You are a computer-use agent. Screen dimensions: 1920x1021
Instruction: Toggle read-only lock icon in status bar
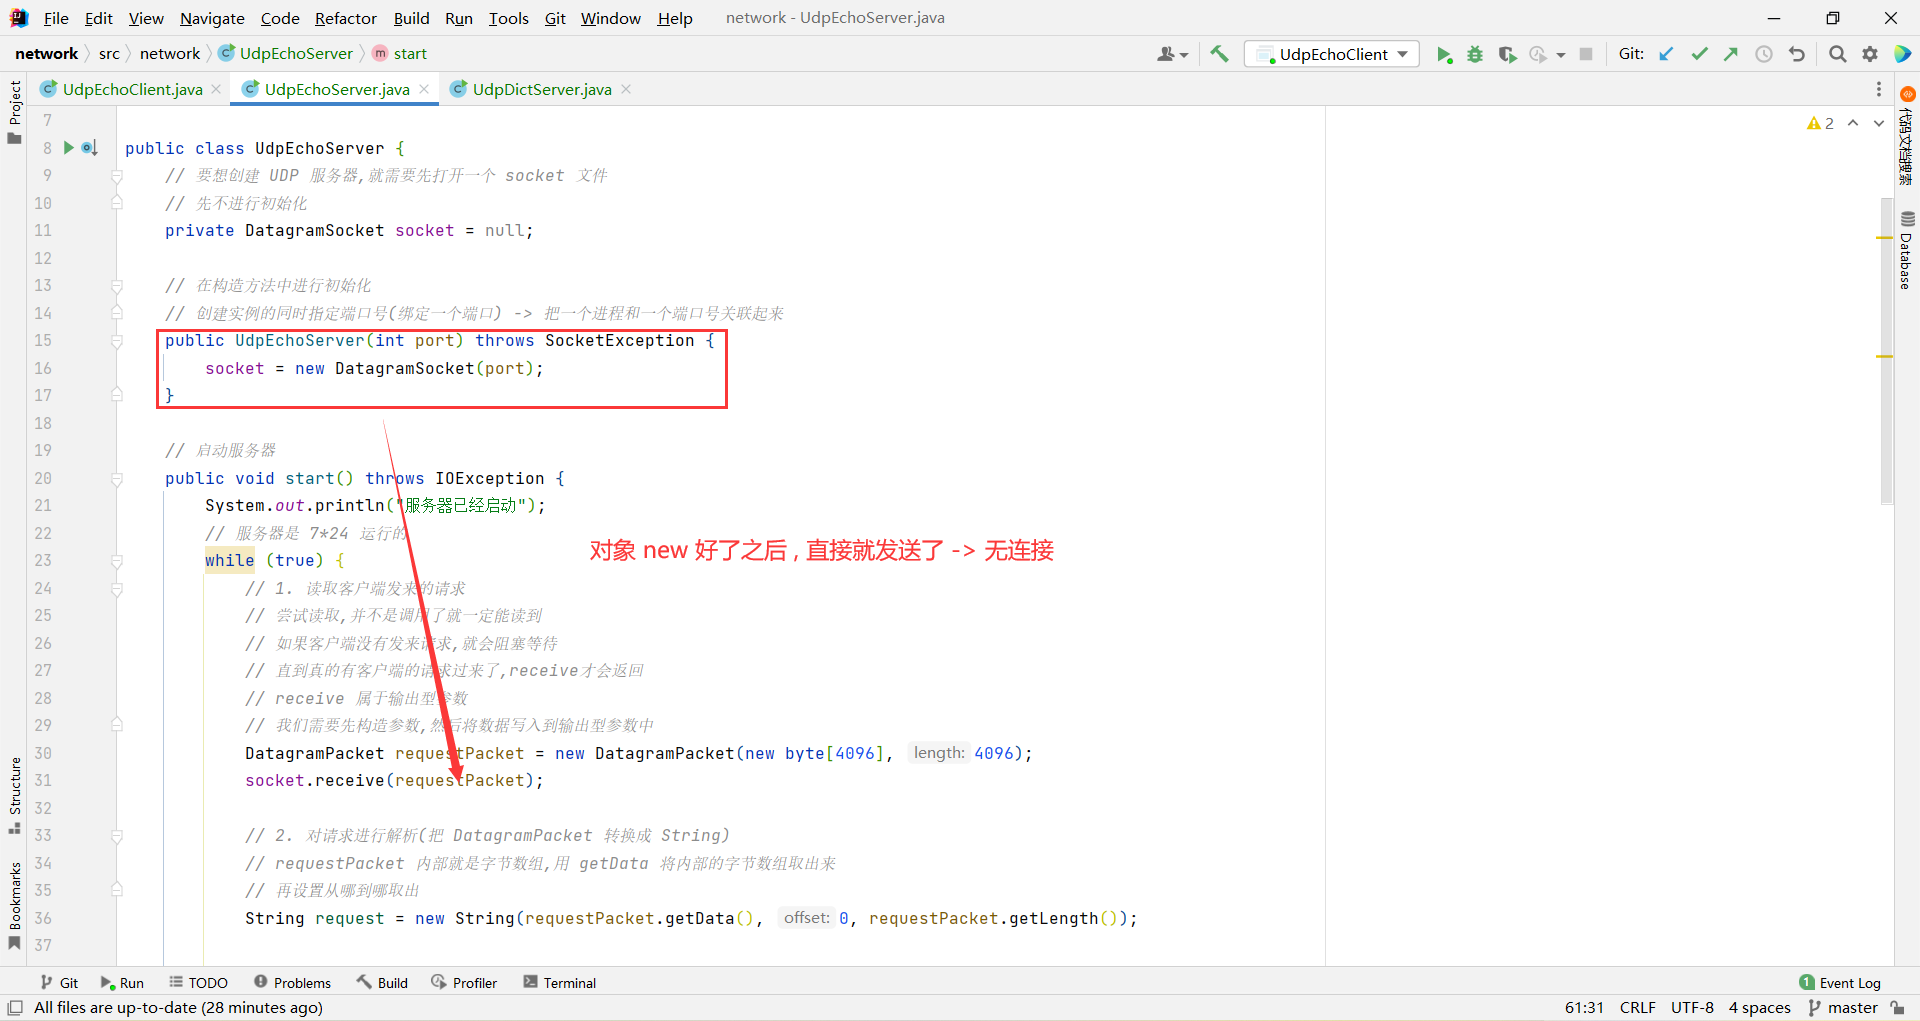coord(1897,1008)
